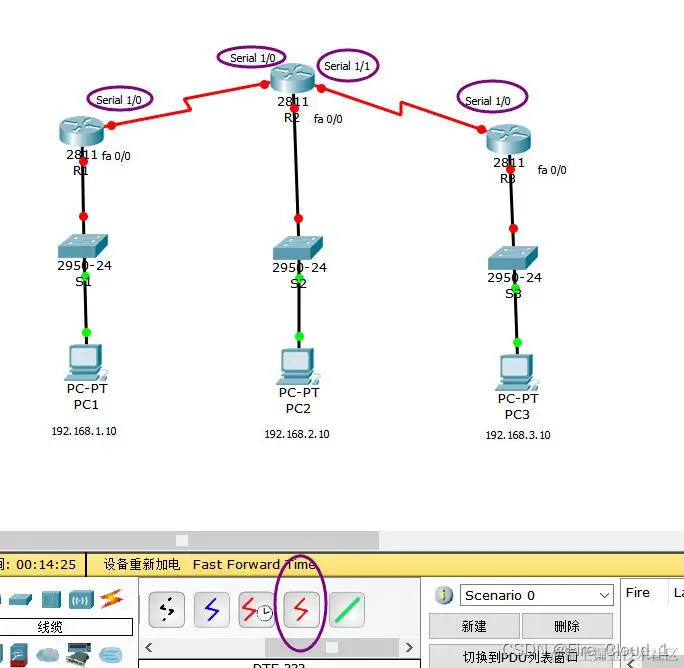684x668 pixels.
Task: Click the 00:14:25 simulation time display
Action: tap(46, 564)
